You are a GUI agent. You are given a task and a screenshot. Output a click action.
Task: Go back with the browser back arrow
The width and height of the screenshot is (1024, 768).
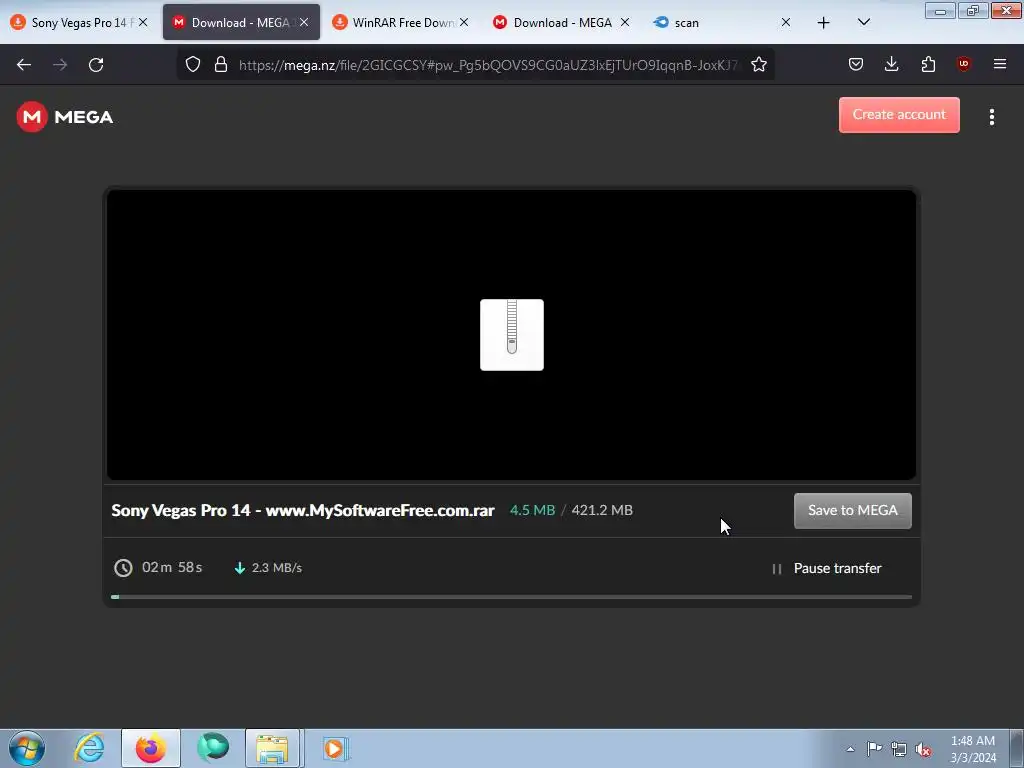24,65
